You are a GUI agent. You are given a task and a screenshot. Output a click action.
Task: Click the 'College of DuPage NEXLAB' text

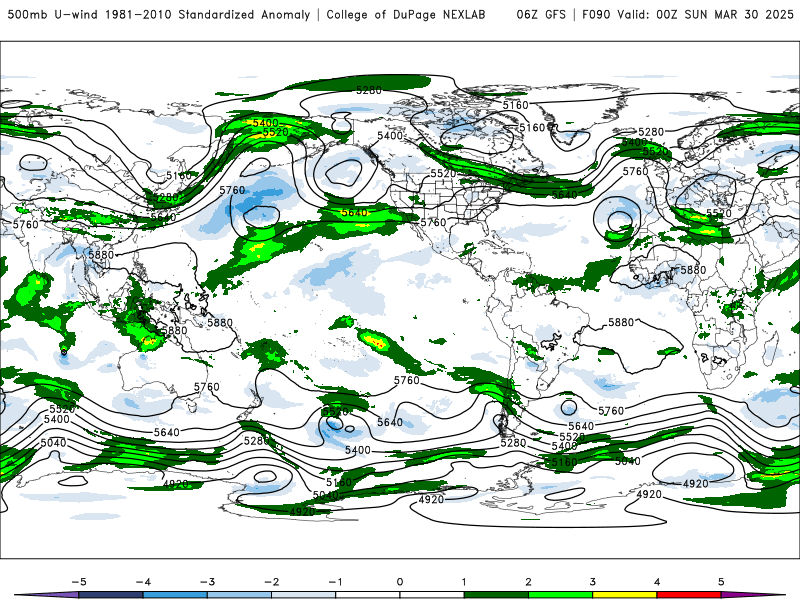[x=406, y=14]
